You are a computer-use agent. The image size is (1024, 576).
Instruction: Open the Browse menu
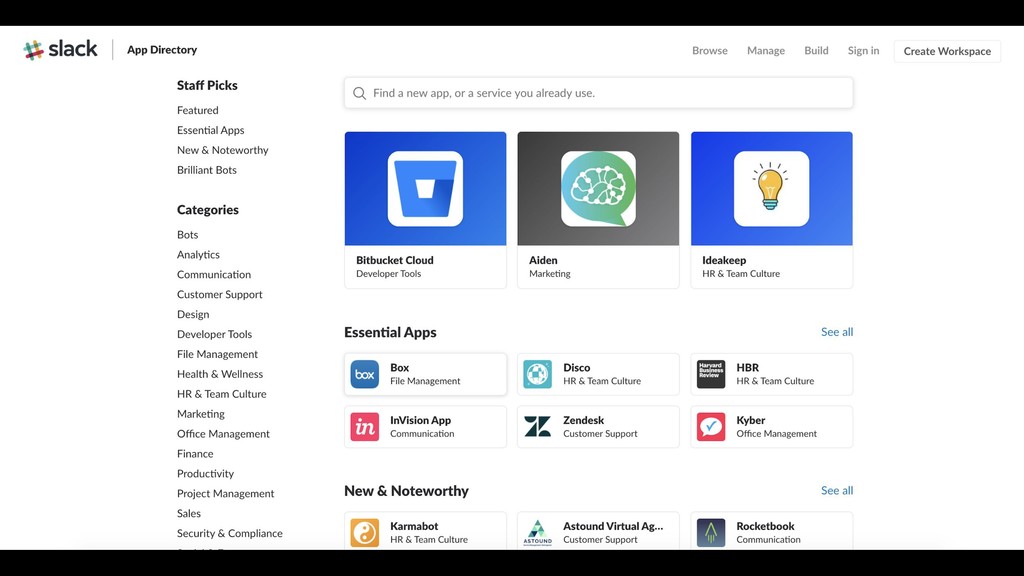(x=710, y=50)
